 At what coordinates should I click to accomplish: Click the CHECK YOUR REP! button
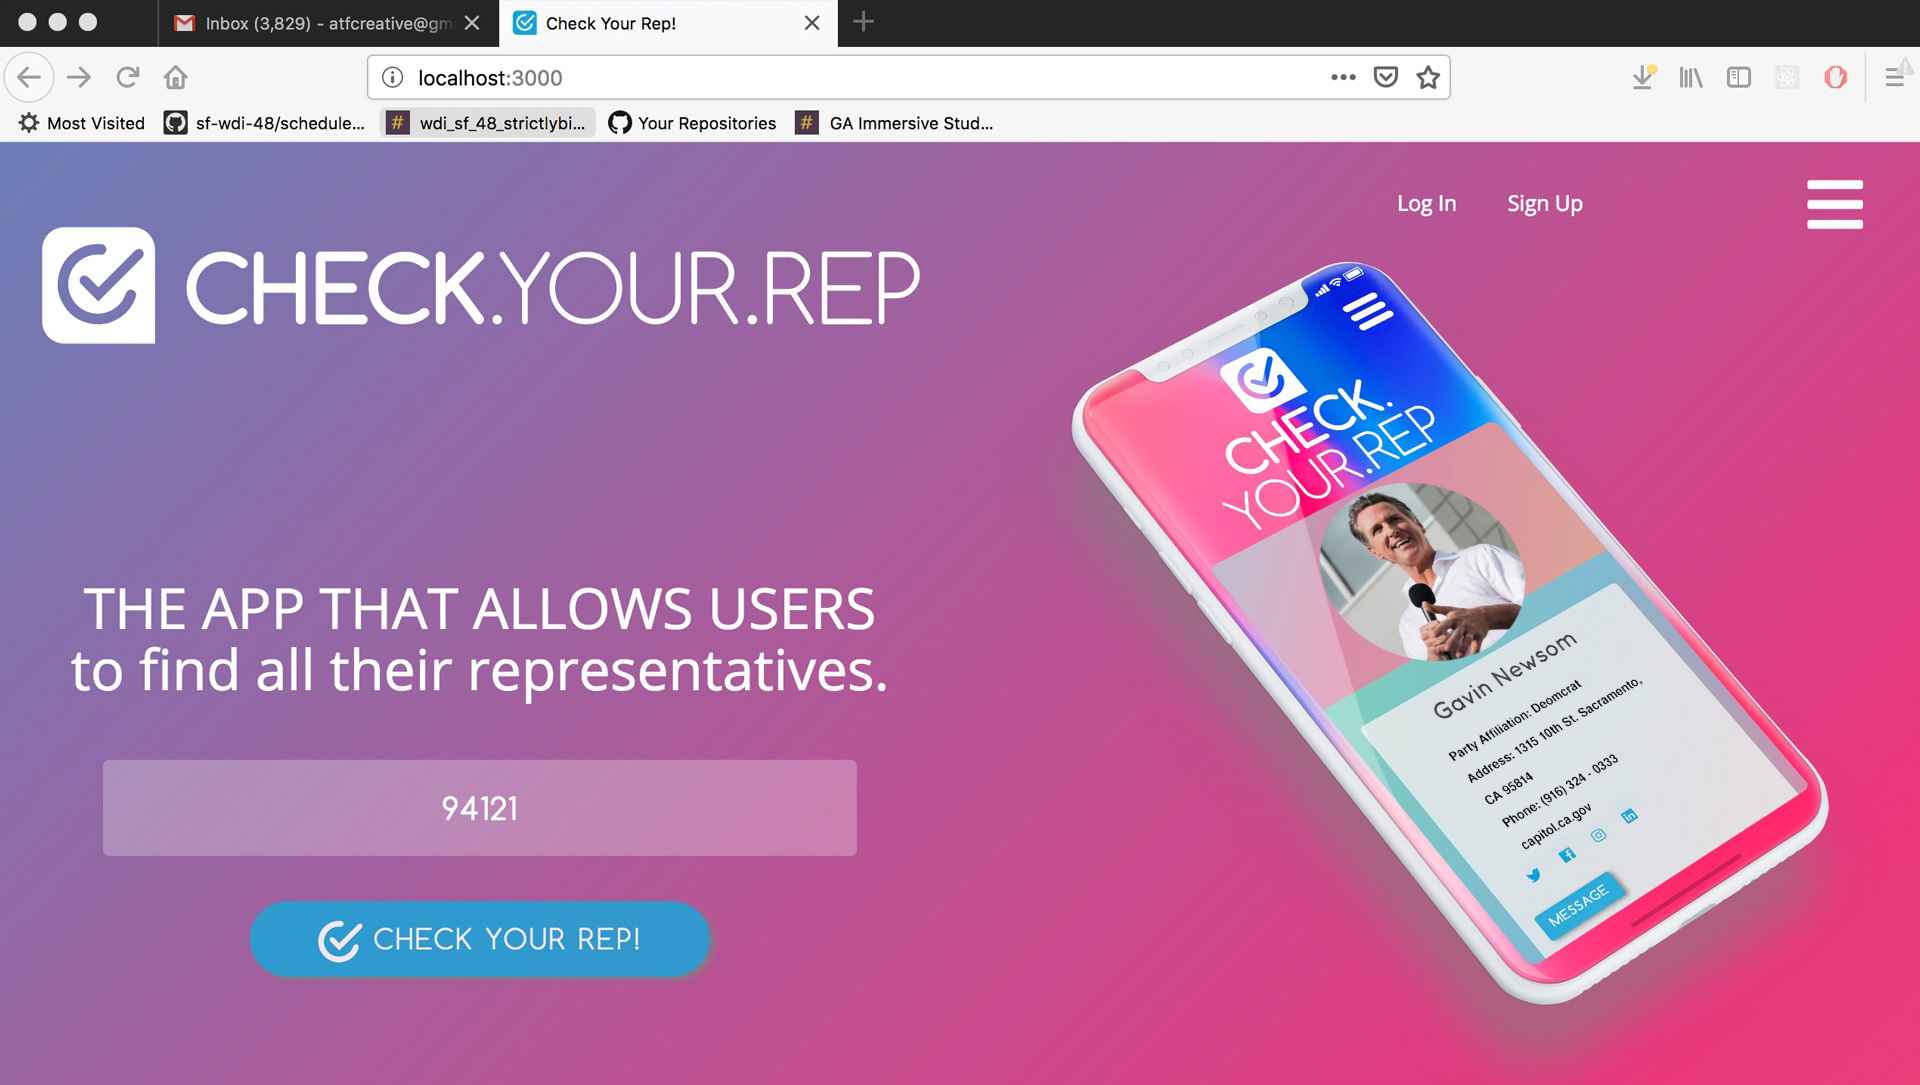[480, 939]
